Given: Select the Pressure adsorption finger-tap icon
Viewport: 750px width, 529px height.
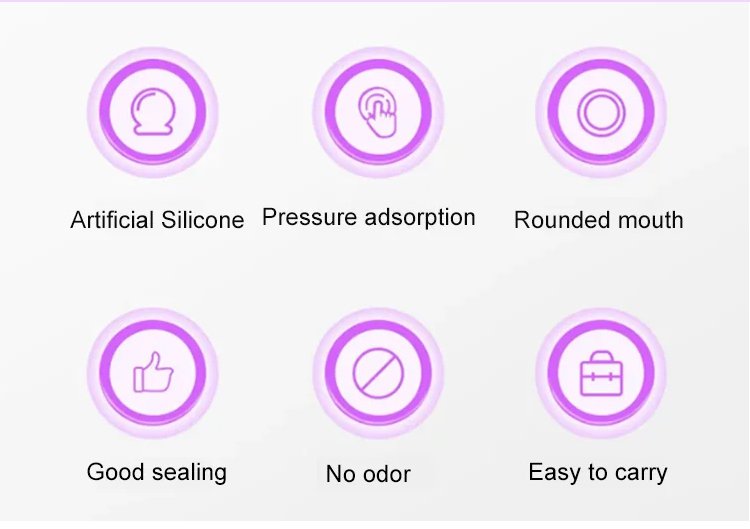Looking at the screenshot, I should point(376,112).
